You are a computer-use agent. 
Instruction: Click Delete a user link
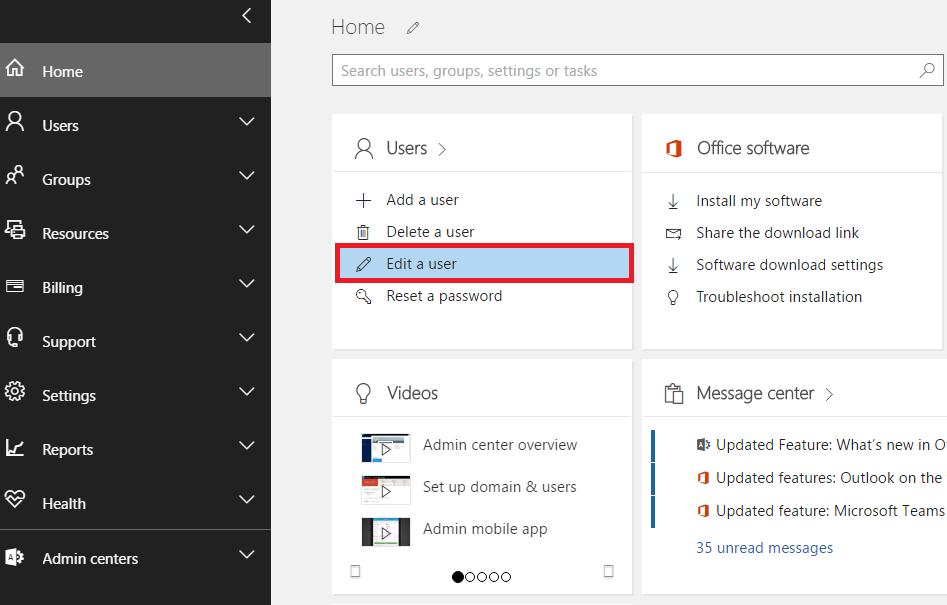430,232
